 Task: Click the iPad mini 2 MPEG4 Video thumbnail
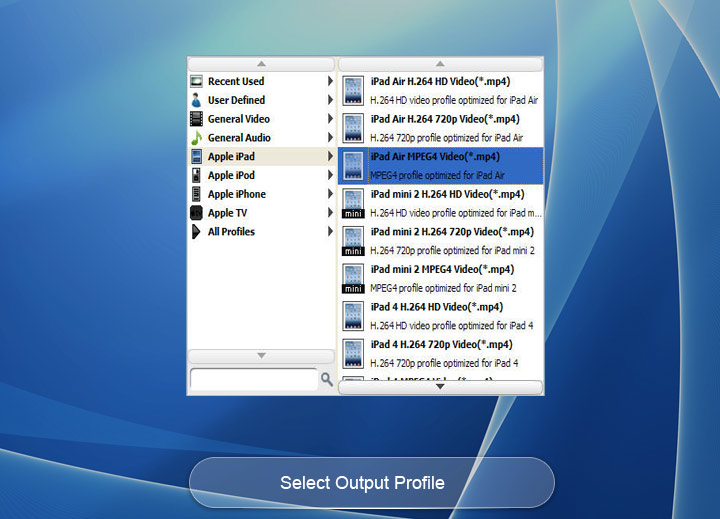click(x=353, y=279)
